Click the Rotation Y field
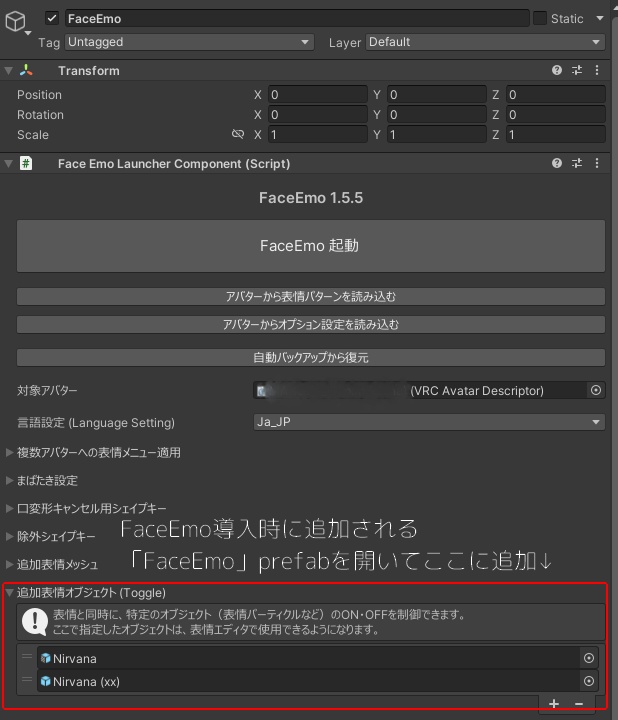This screenshot has width=618, height=720. pos(437,114)
